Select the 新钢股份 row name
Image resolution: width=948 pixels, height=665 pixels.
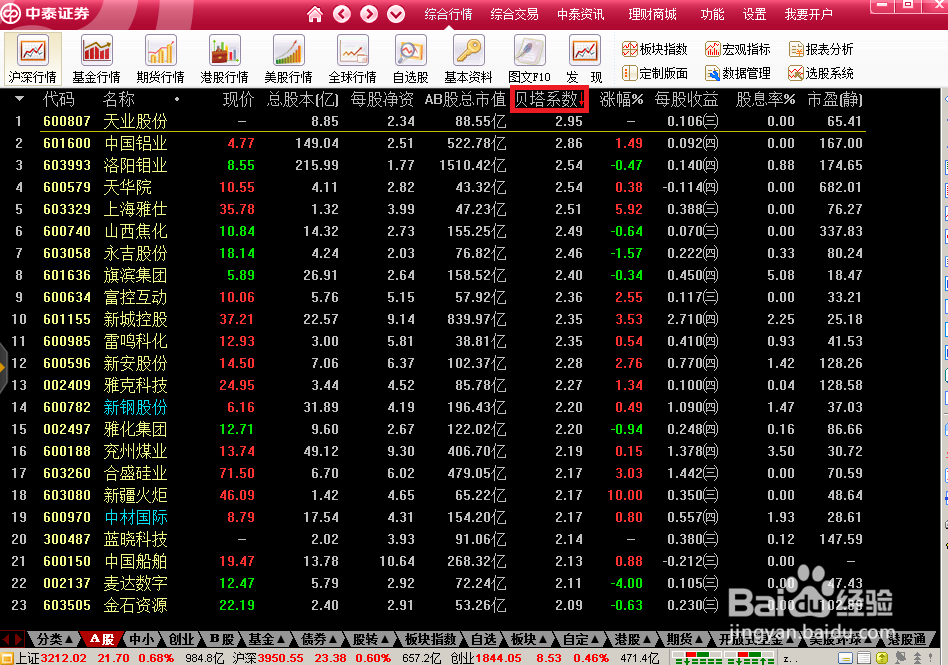coord(135,407)
